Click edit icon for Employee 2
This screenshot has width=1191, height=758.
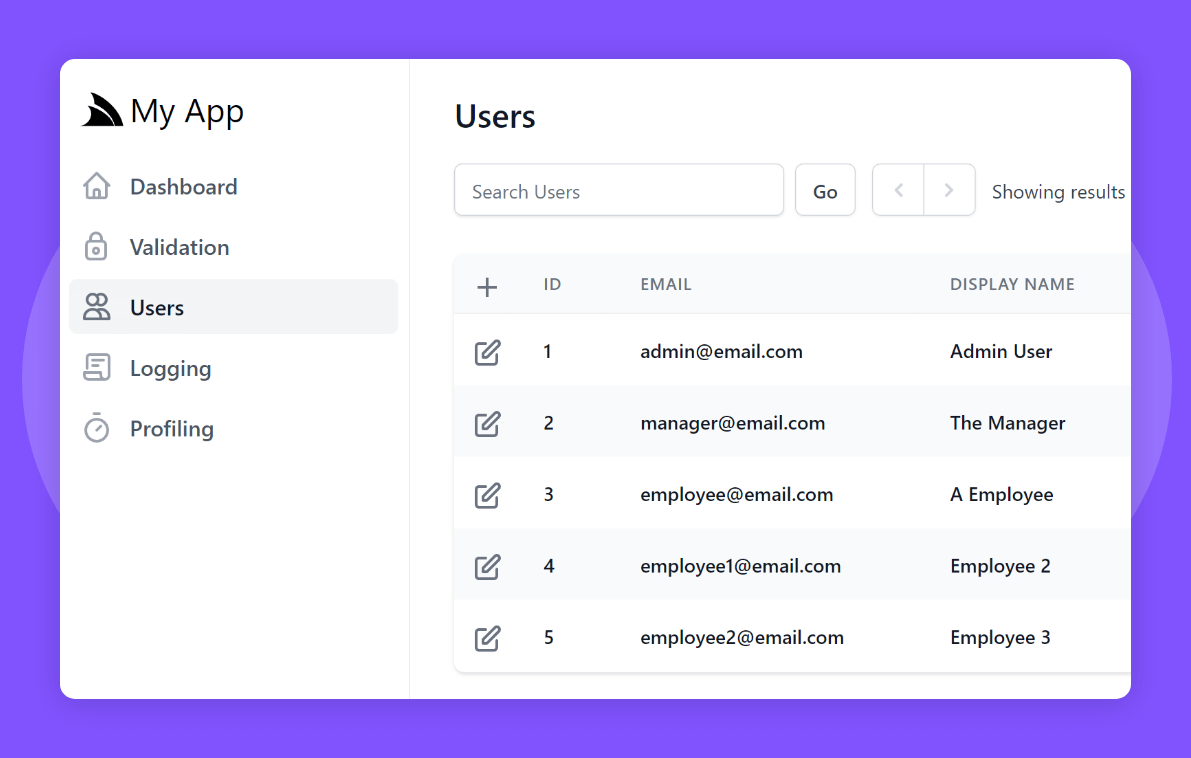click(x=487, y=567)
